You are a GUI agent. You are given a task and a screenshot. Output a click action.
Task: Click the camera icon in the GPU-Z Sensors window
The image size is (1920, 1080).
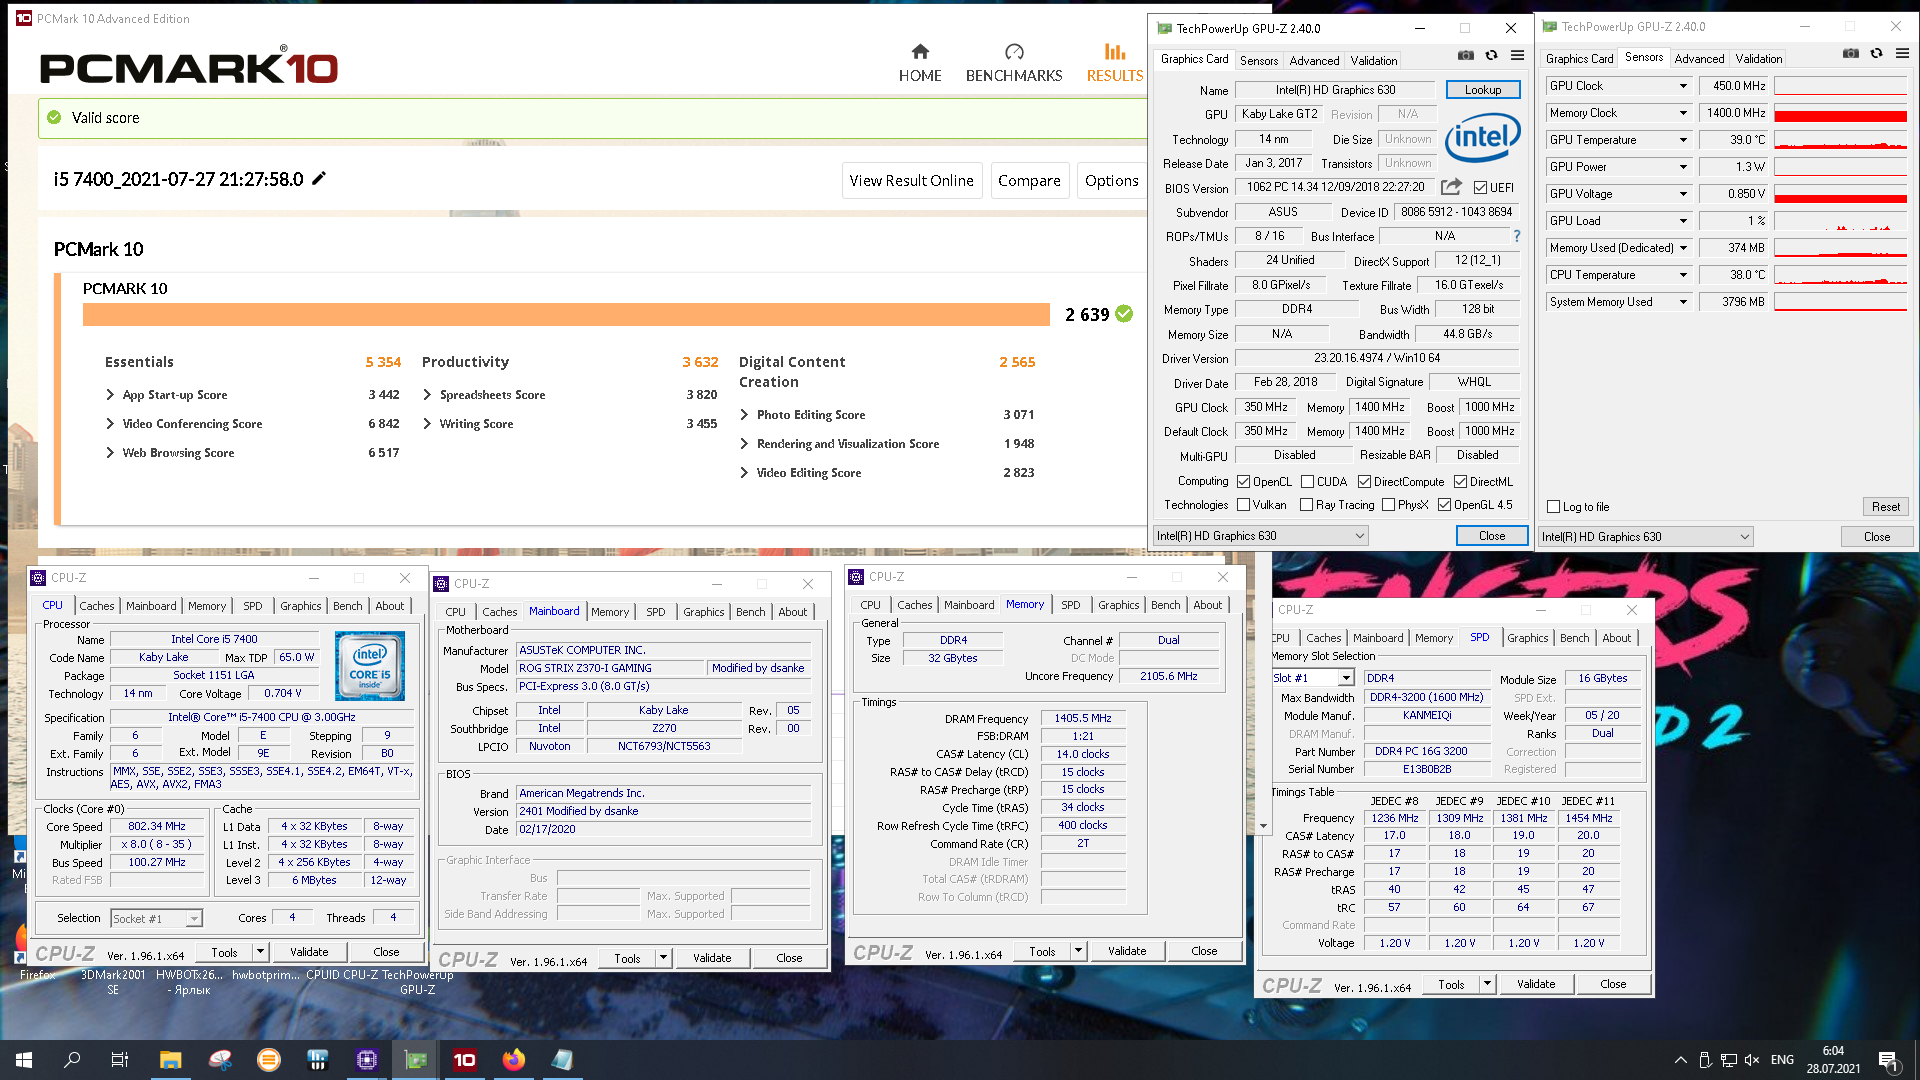tap(1851, 54)
